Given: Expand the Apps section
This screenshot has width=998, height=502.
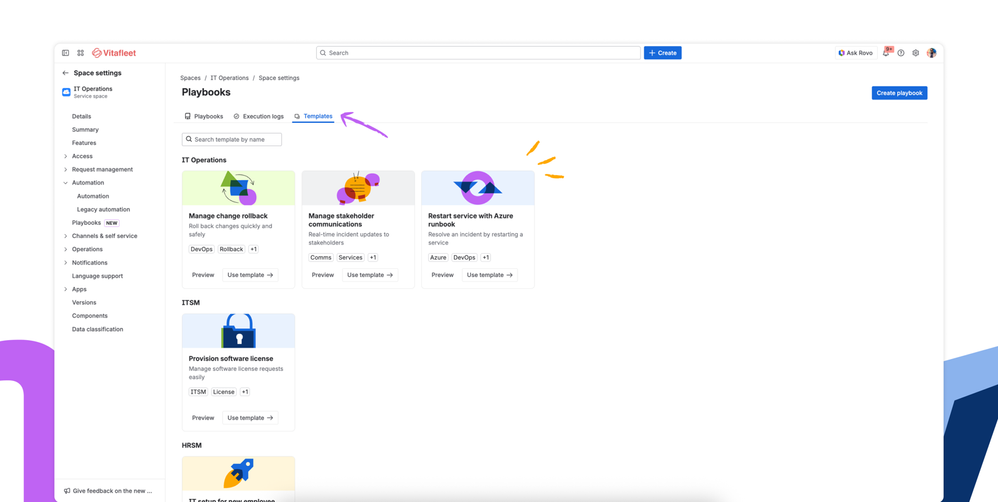Looking at the screenshot, I should click(66, 289).
